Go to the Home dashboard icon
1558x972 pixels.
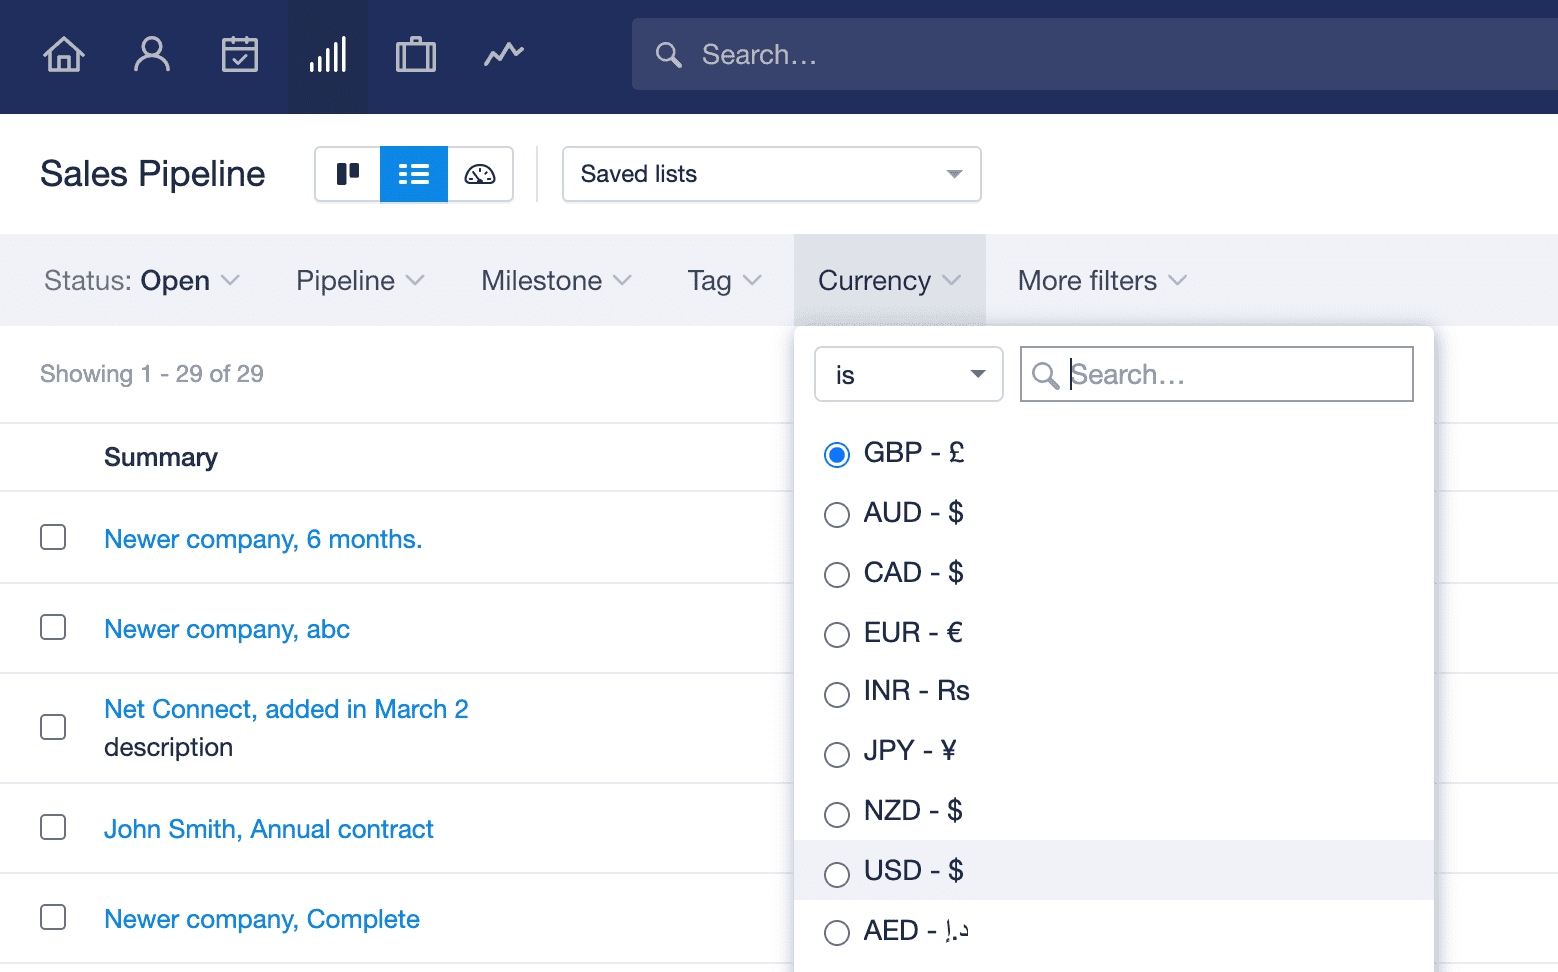tap(64, 54)
